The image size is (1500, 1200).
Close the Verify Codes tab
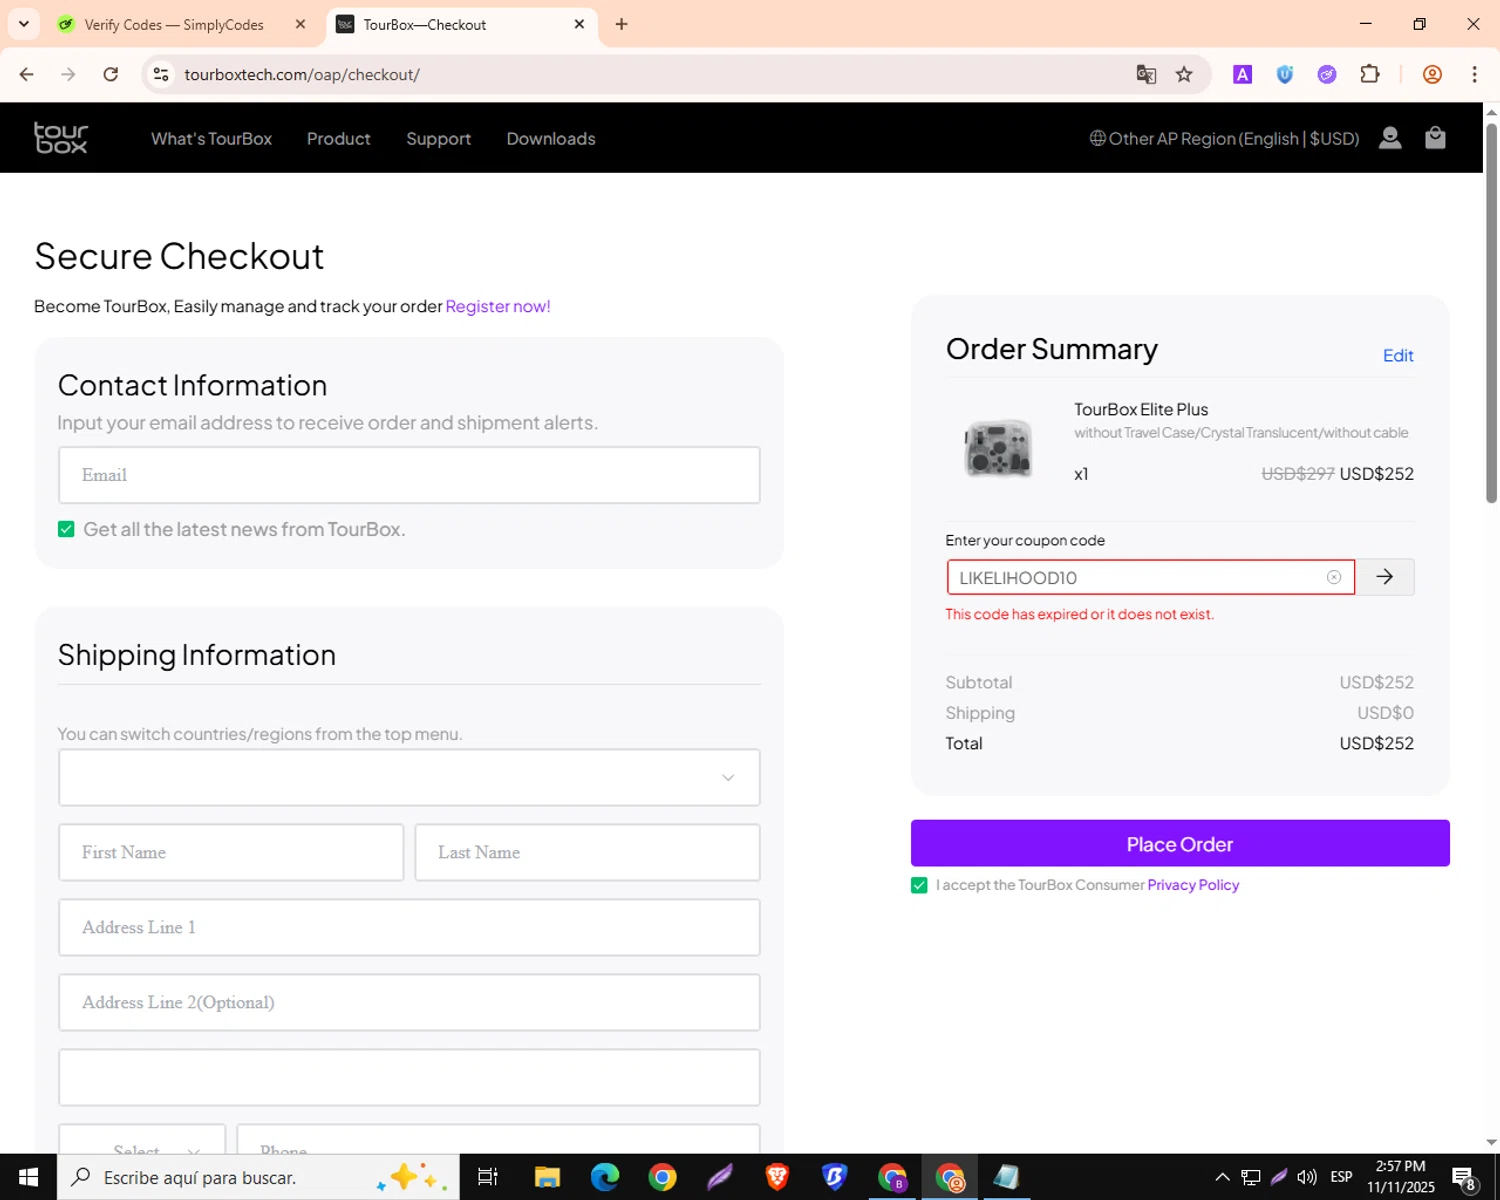point(300,24)
